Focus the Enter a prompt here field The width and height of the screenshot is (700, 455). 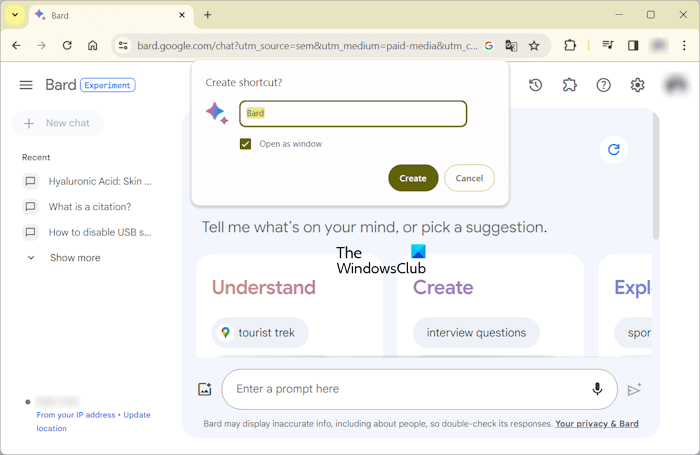(x=420, y=389)
